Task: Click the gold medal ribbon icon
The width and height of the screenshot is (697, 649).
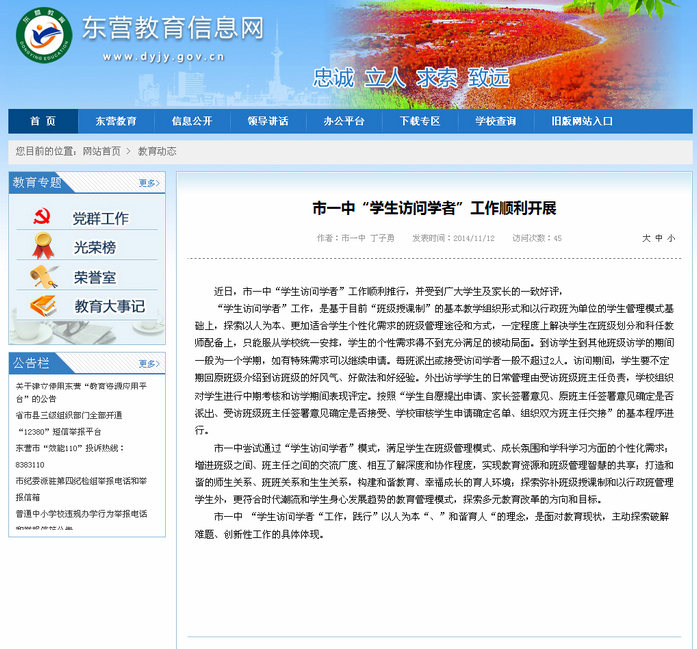Action: tap(43, 245)
